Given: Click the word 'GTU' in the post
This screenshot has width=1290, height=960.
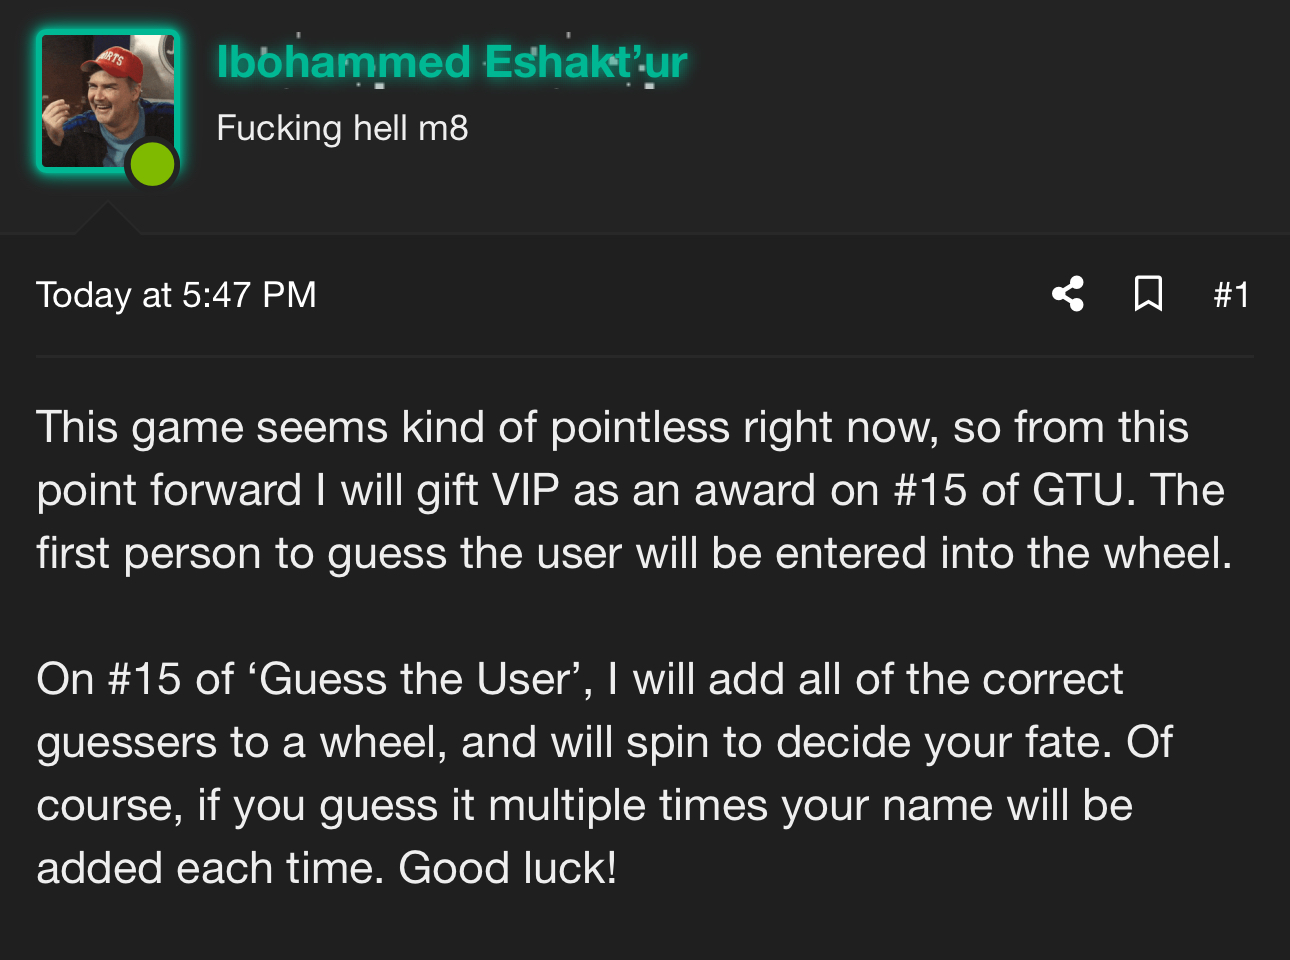Looking at the screenshot, I should 1083,490.
